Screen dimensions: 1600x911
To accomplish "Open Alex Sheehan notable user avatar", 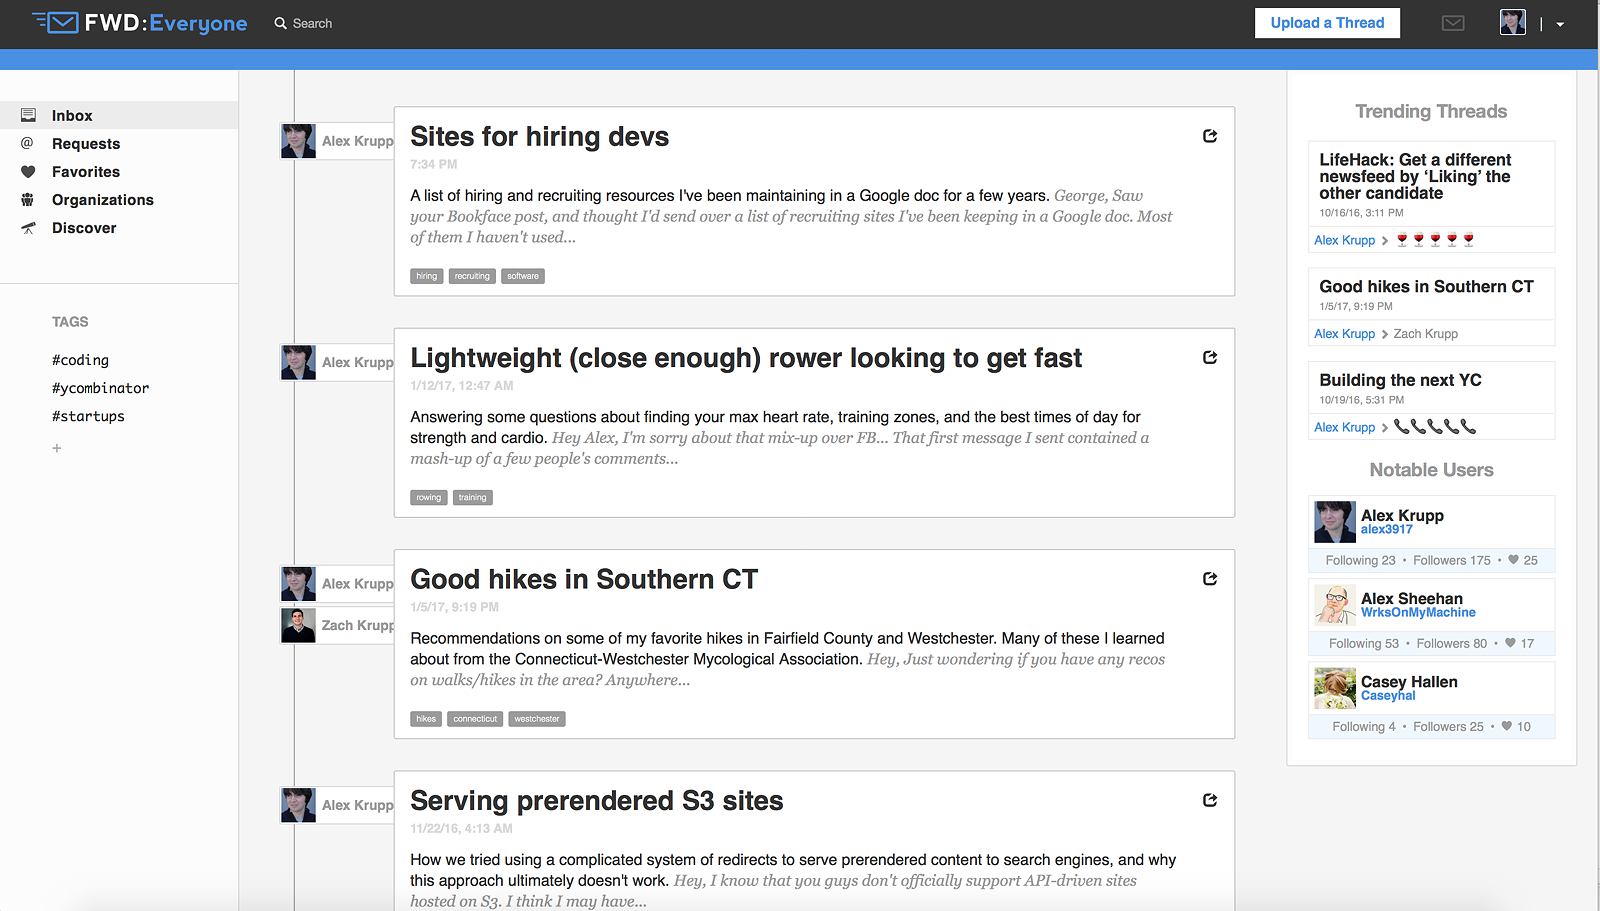I will pyautogui.click(x=1335, y=605).
